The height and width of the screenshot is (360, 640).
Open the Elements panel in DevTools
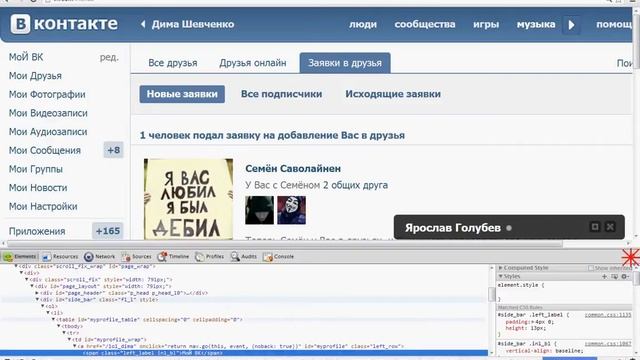pos(20,257)
